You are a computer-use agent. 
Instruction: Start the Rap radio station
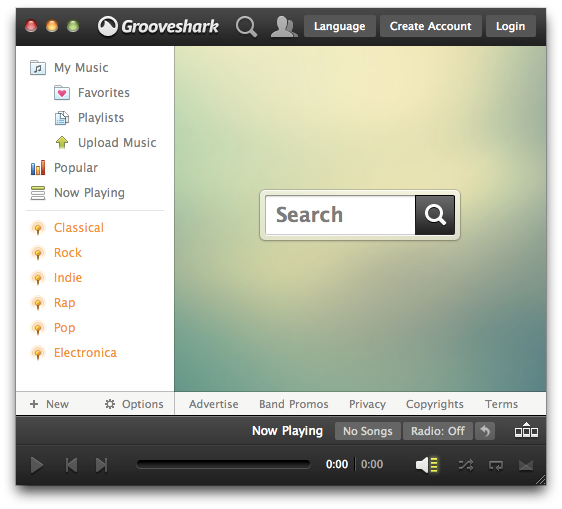(65, 303)
